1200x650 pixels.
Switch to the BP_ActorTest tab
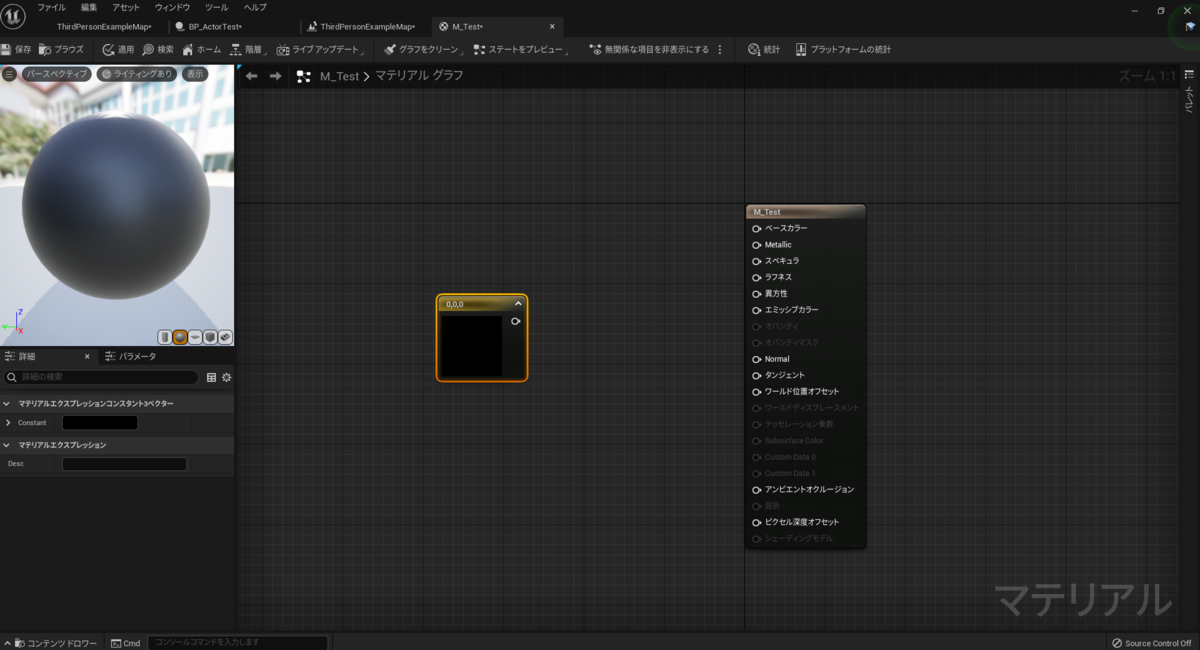[214, 26]
